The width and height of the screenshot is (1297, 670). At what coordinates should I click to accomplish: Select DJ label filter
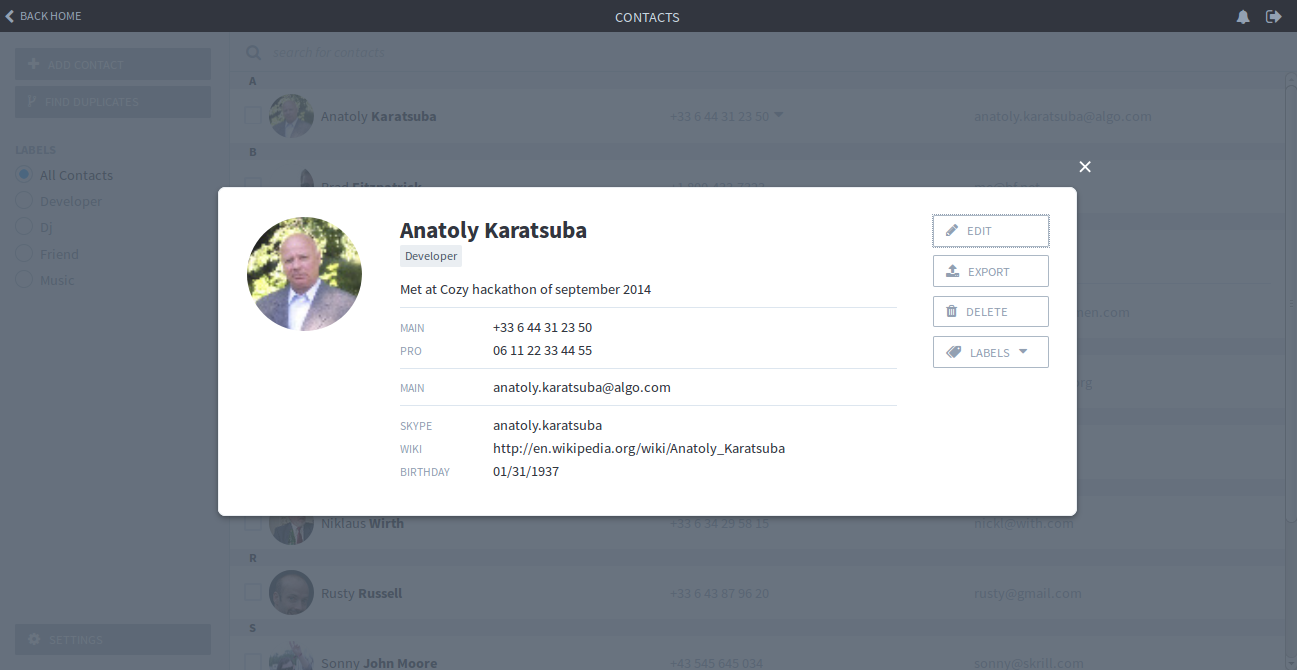tap(34, 227)
